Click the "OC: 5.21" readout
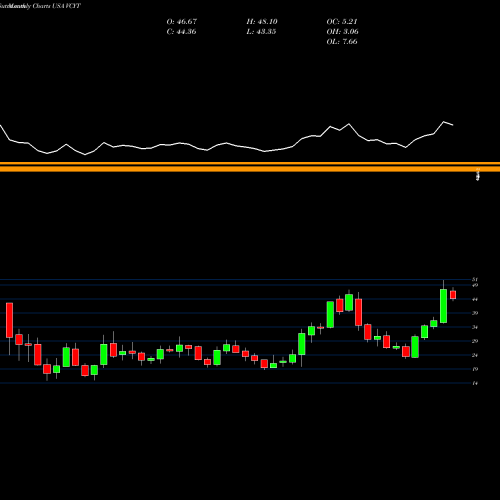500x500 pixels. pos(342,22)
